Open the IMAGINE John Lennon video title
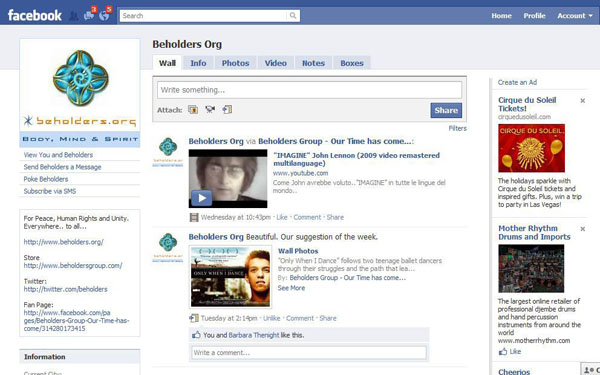Screen dimensions: 600x375 356,159
